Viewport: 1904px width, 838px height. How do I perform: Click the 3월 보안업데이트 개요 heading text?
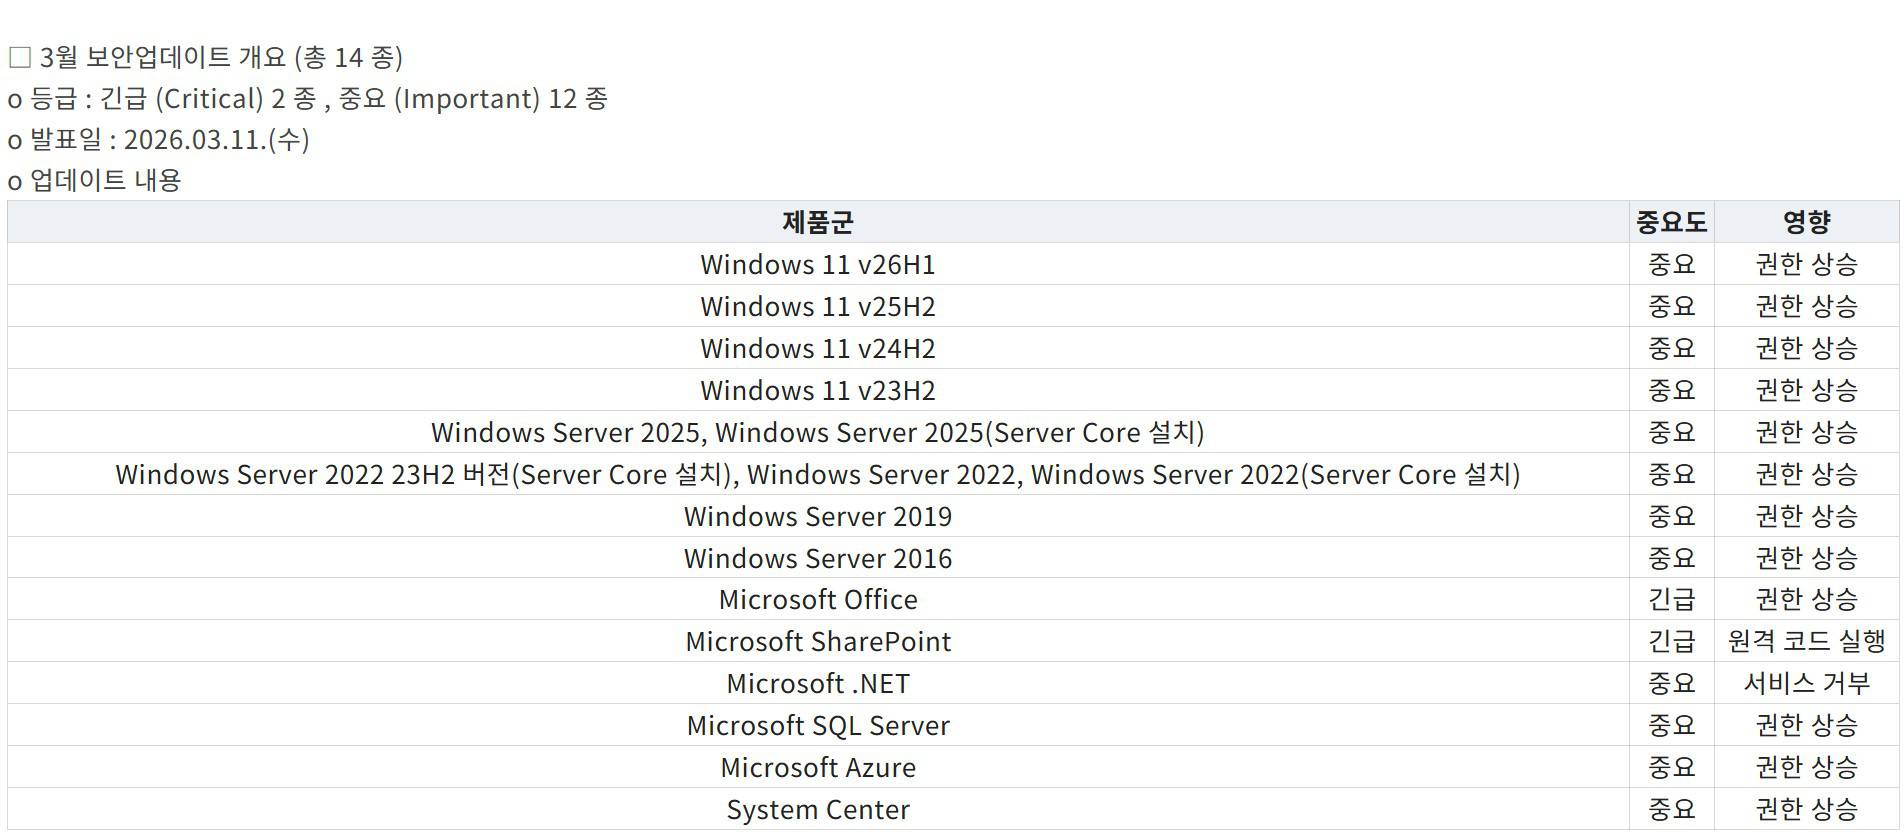click(220, 58)
